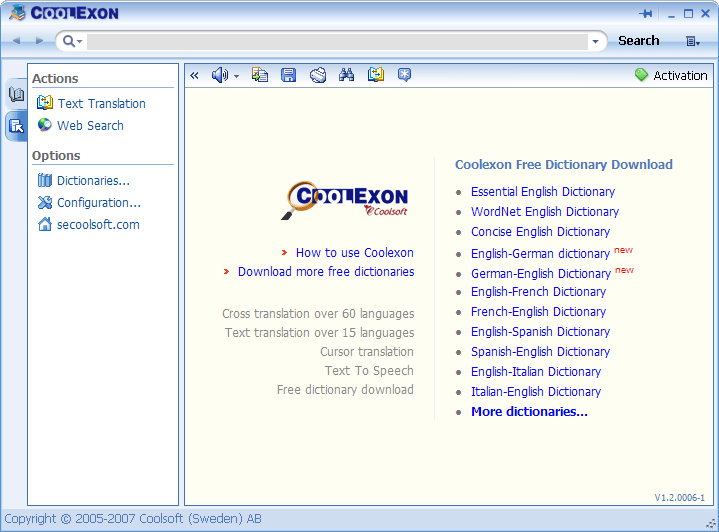Image resolution: width=719 pixels, height=532 pixels.
Task: Open the magnifier search-type dropdown
Action: coord(72,41)
